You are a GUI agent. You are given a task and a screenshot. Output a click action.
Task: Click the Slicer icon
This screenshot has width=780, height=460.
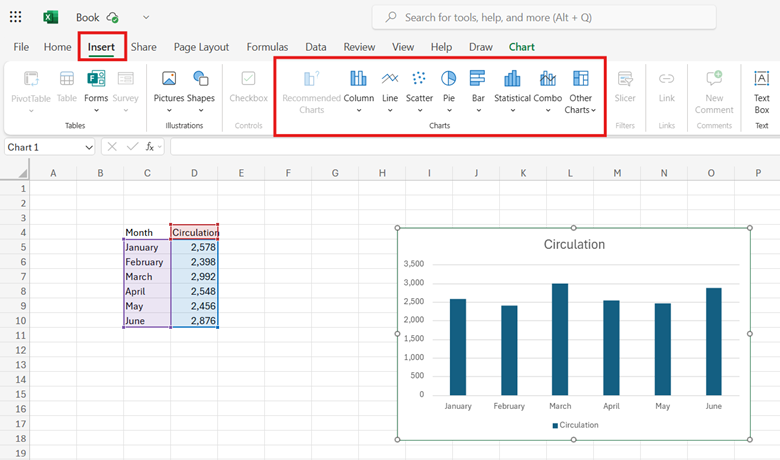[625, 79]
